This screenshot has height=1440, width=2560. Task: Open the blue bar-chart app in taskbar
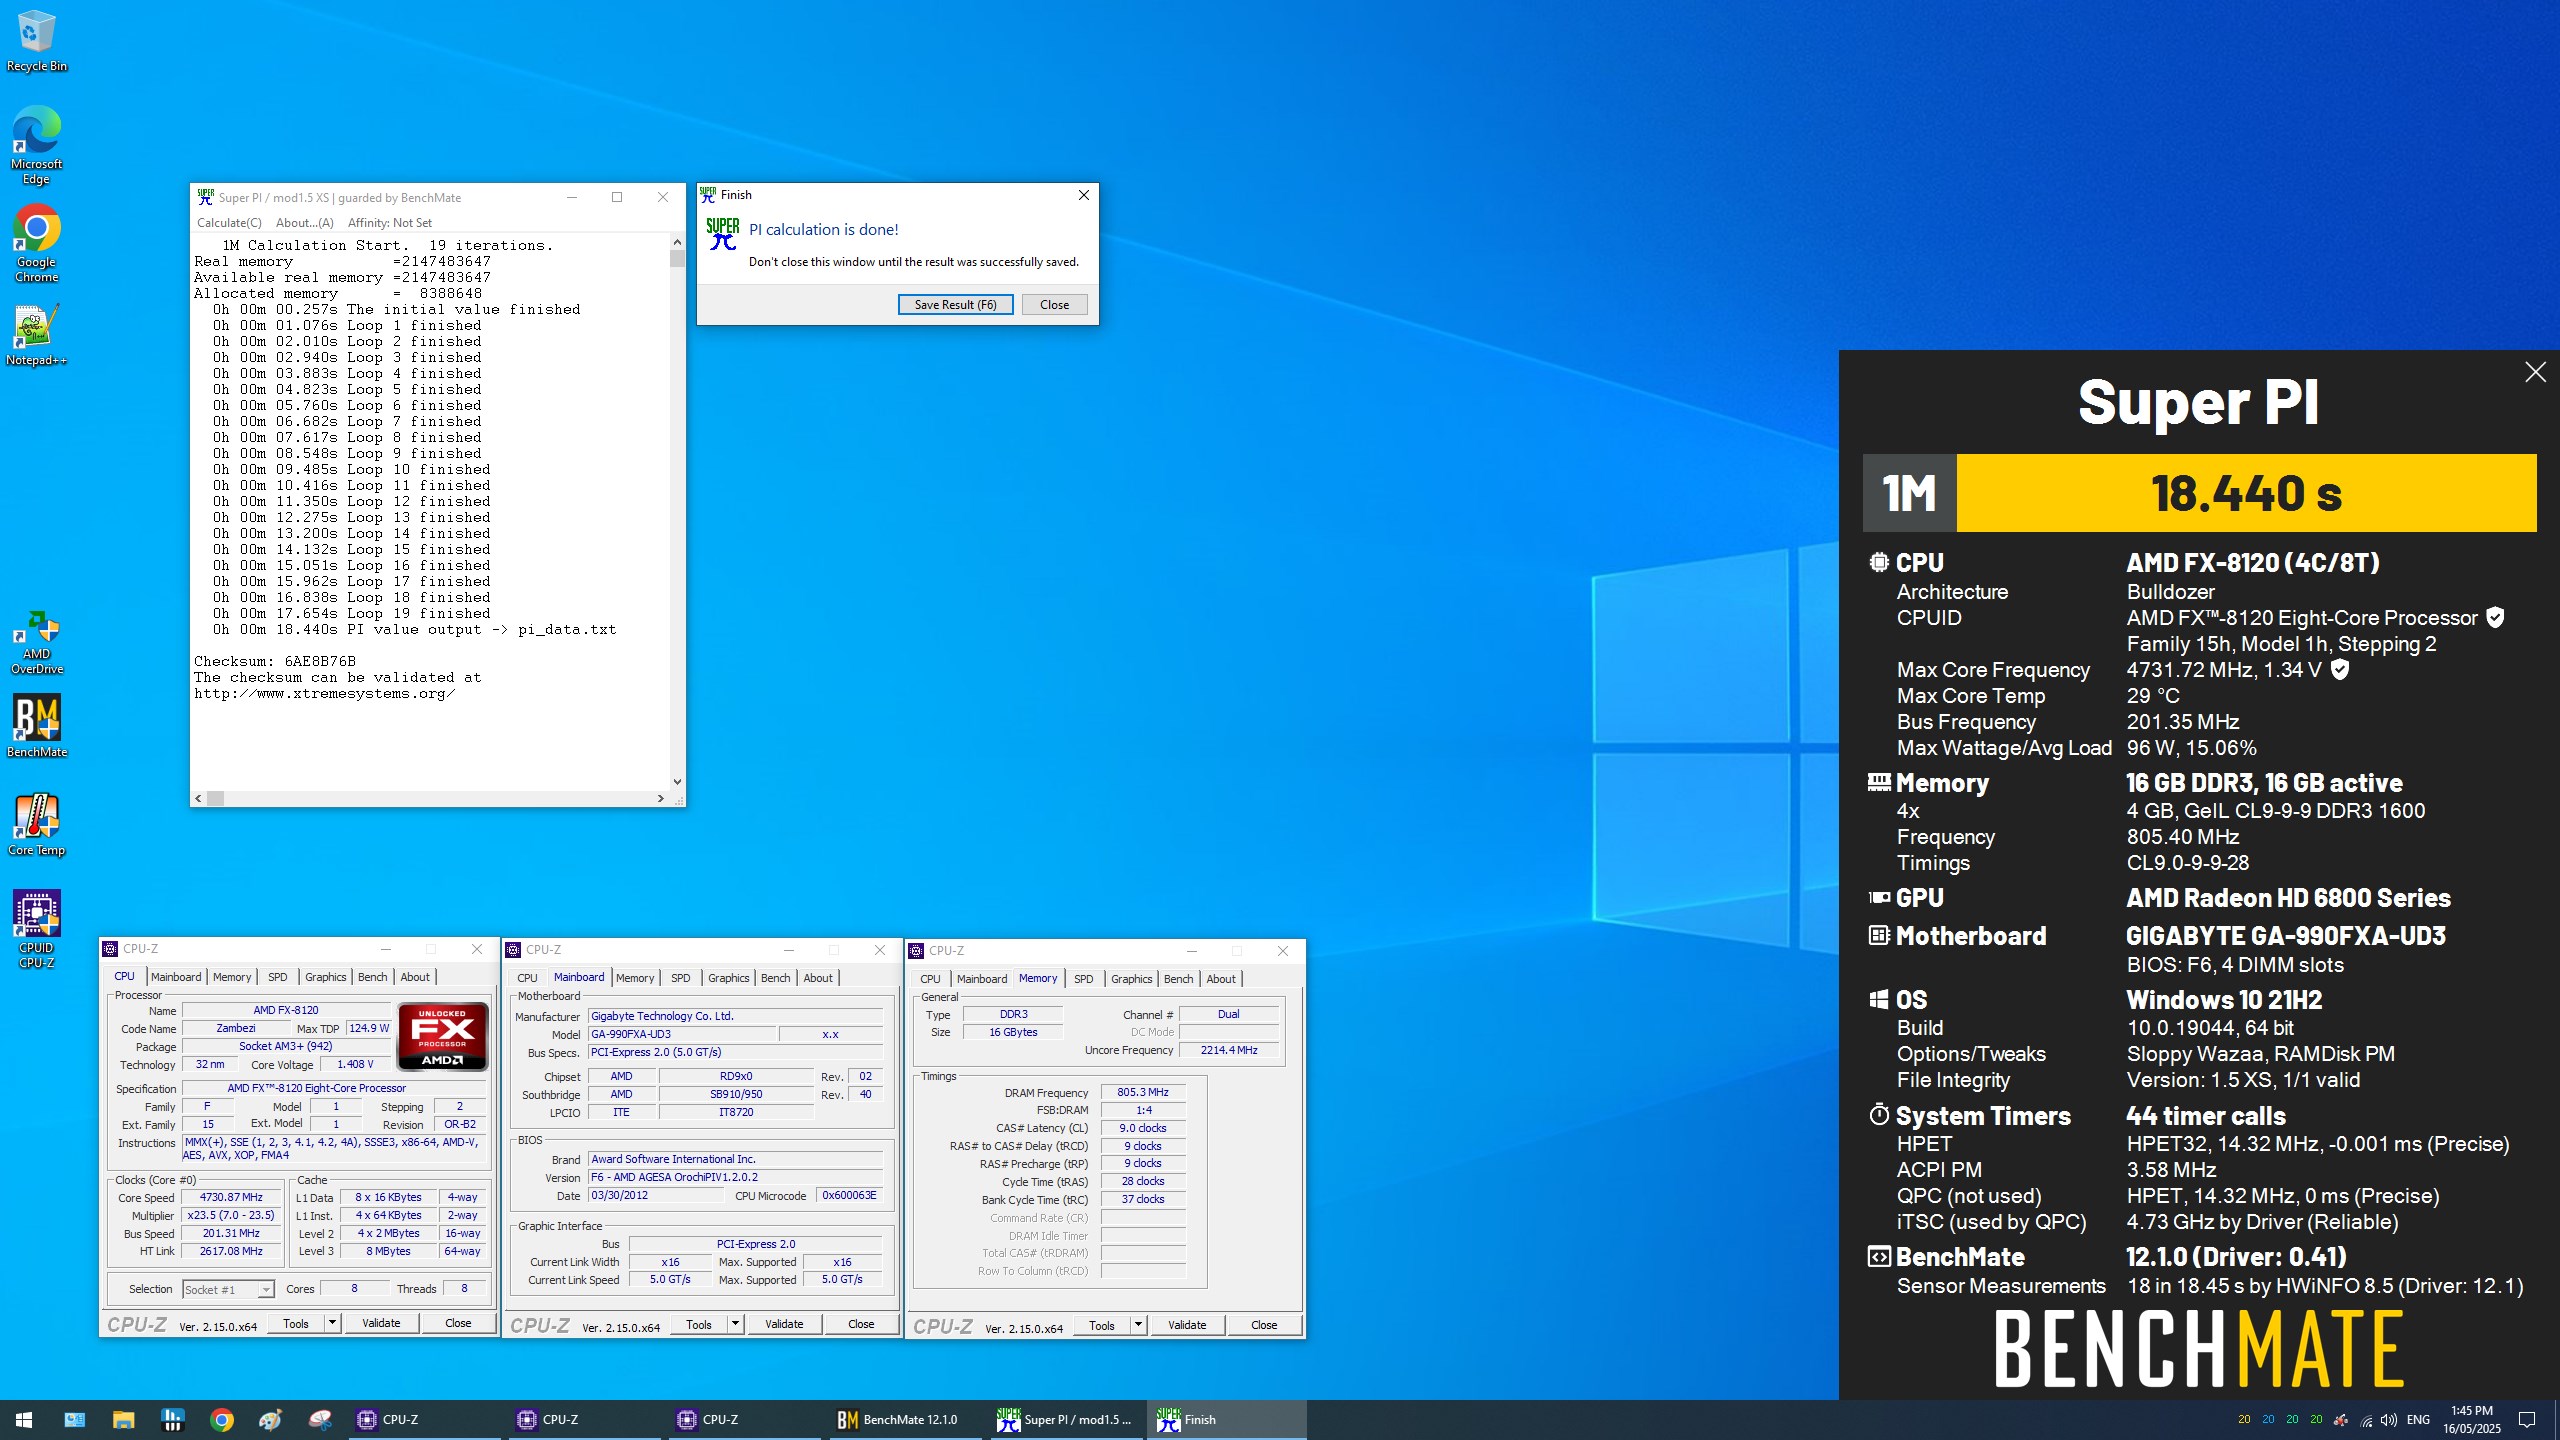point(172,1419)
